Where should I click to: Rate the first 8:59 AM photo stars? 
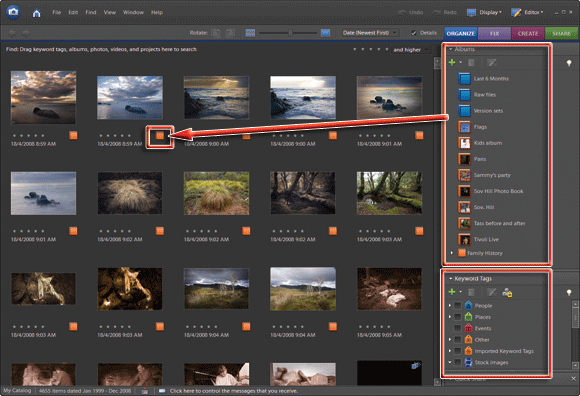coord(28,135)
